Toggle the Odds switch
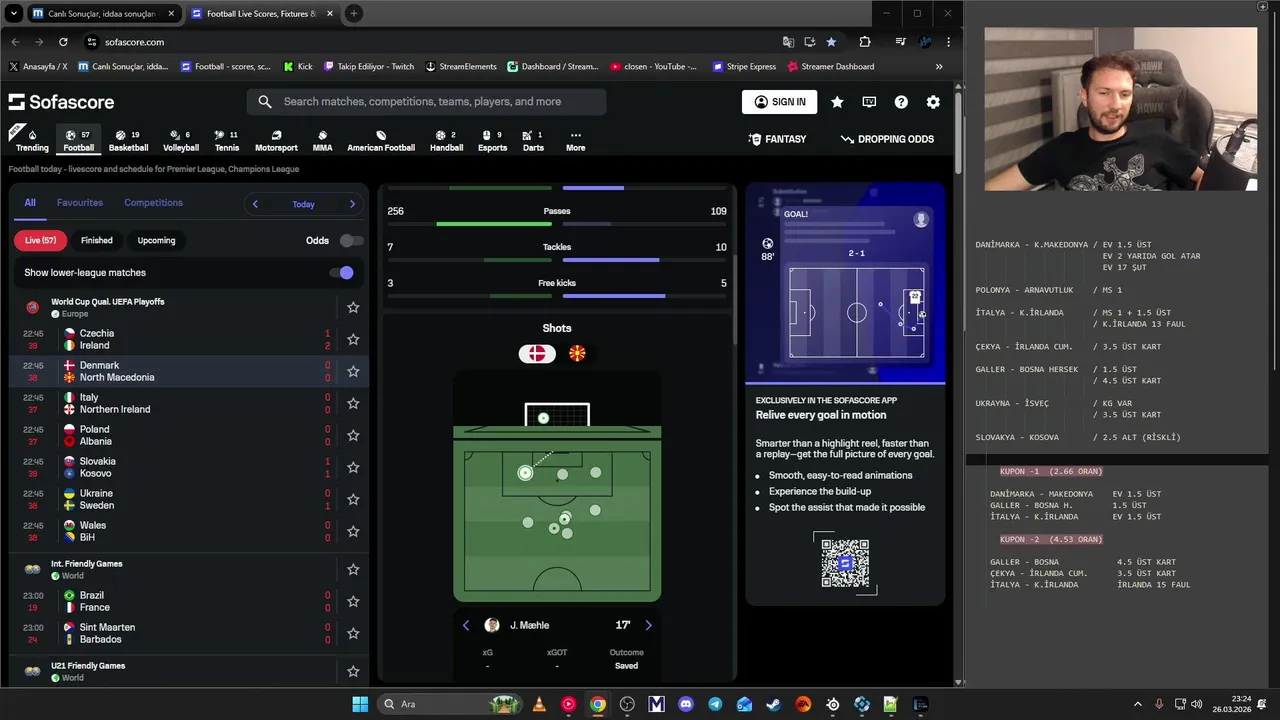This screenshot has width=1280, height=720. (x=351, y=240)
